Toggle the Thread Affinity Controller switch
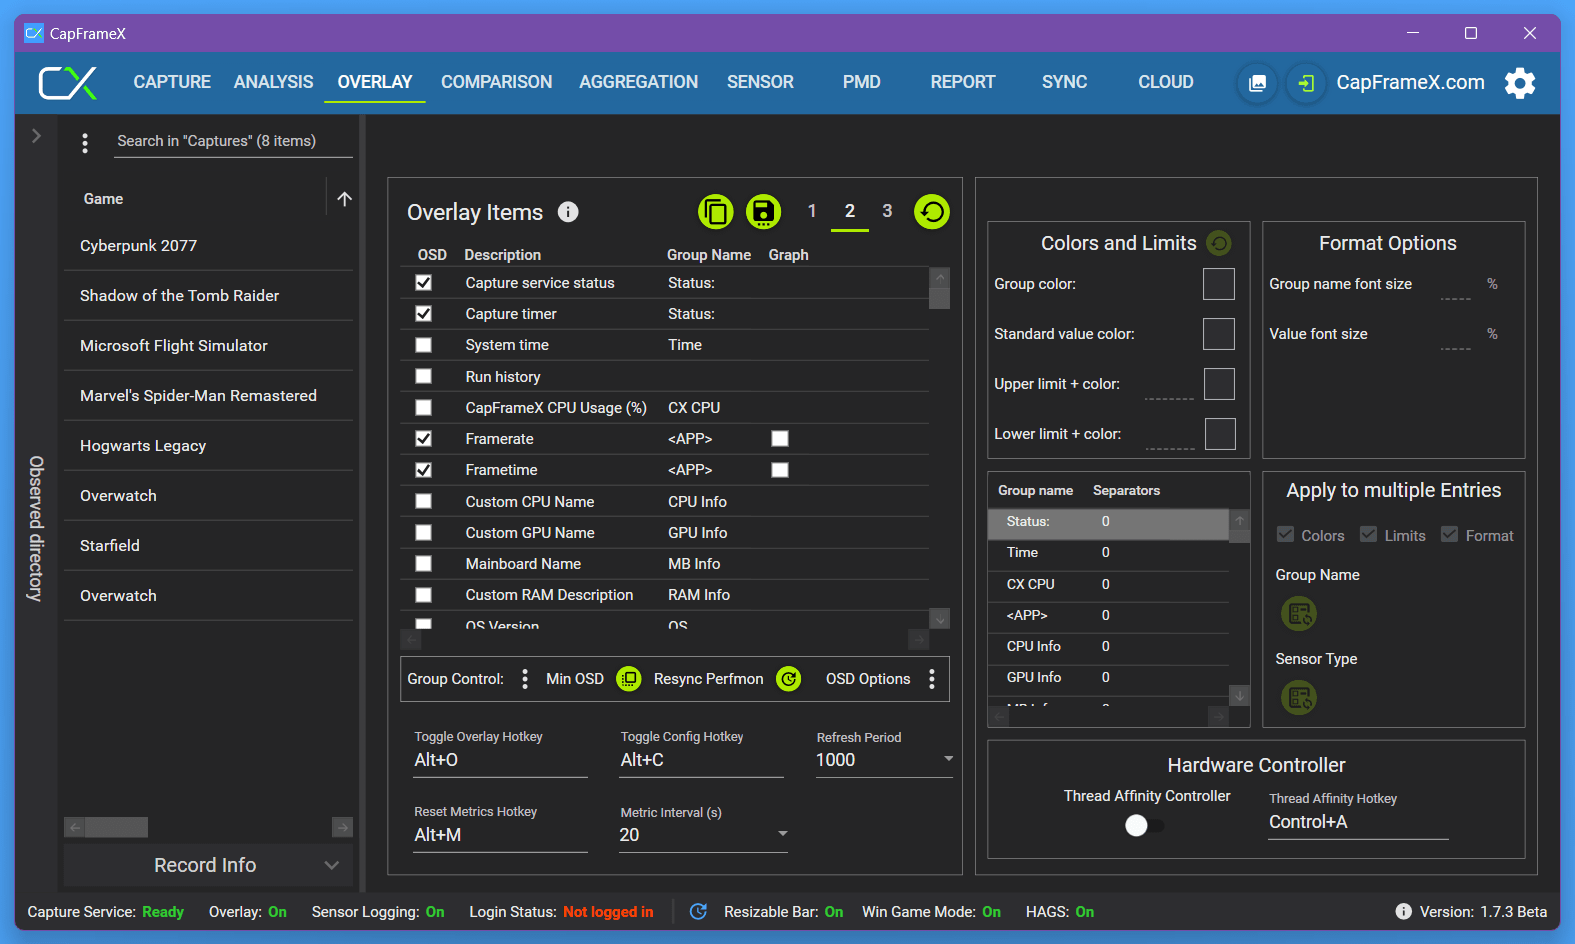The height and width of the screenshot is (944, 1575). 1145,826
